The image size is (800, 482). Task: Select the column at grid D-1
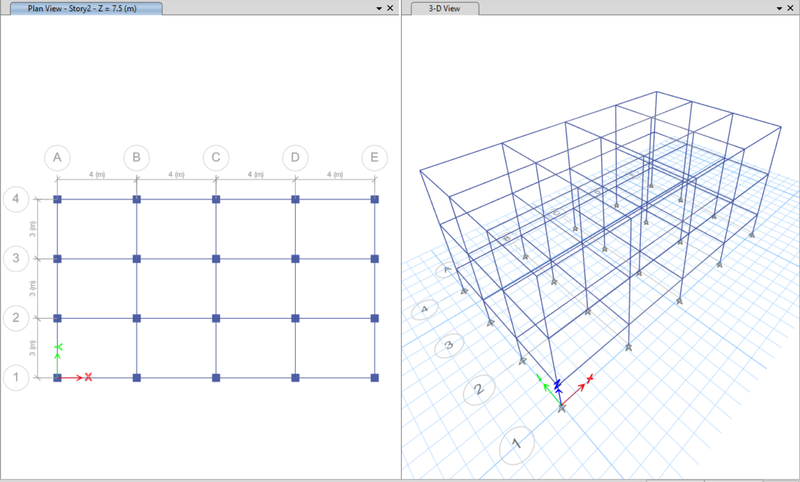pyautogui.click(x=295, y=378)
